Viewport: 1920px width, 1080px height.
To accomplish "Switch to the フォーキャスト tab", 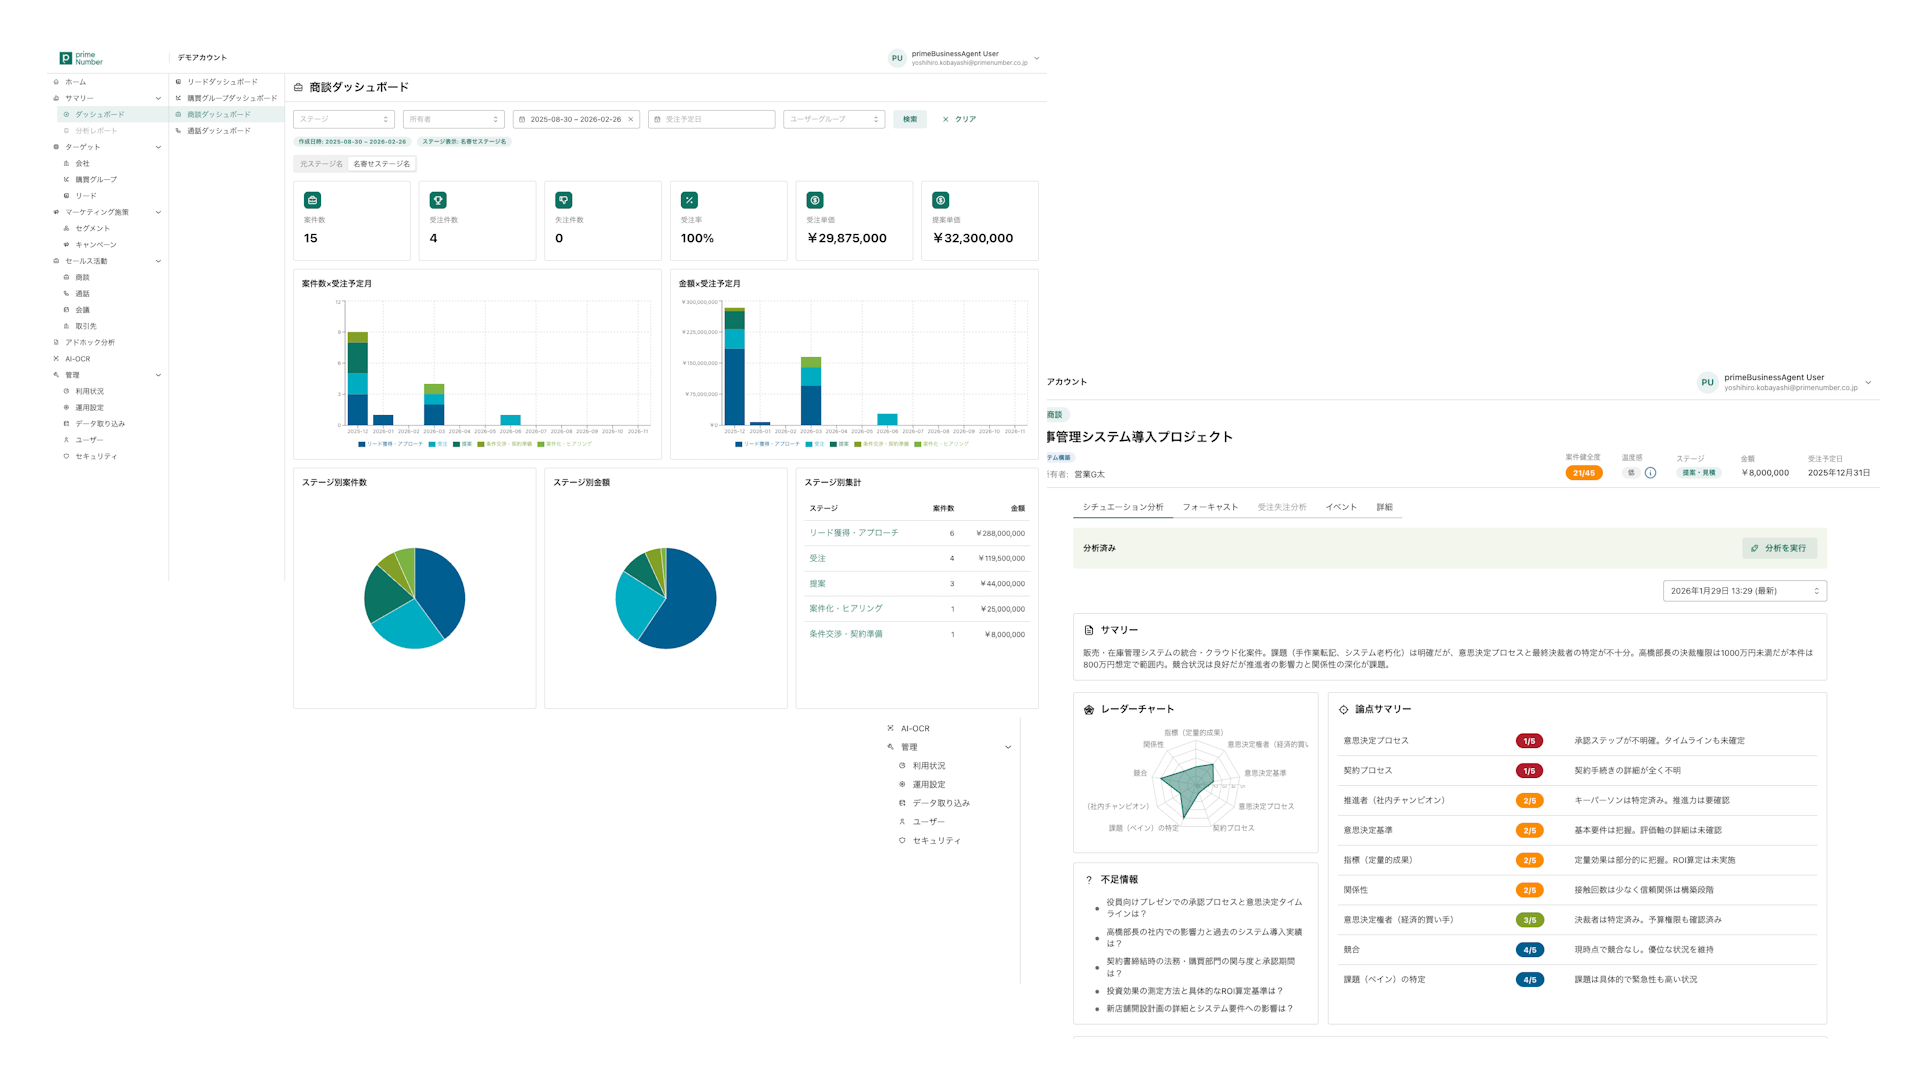I will point(1210,507).
